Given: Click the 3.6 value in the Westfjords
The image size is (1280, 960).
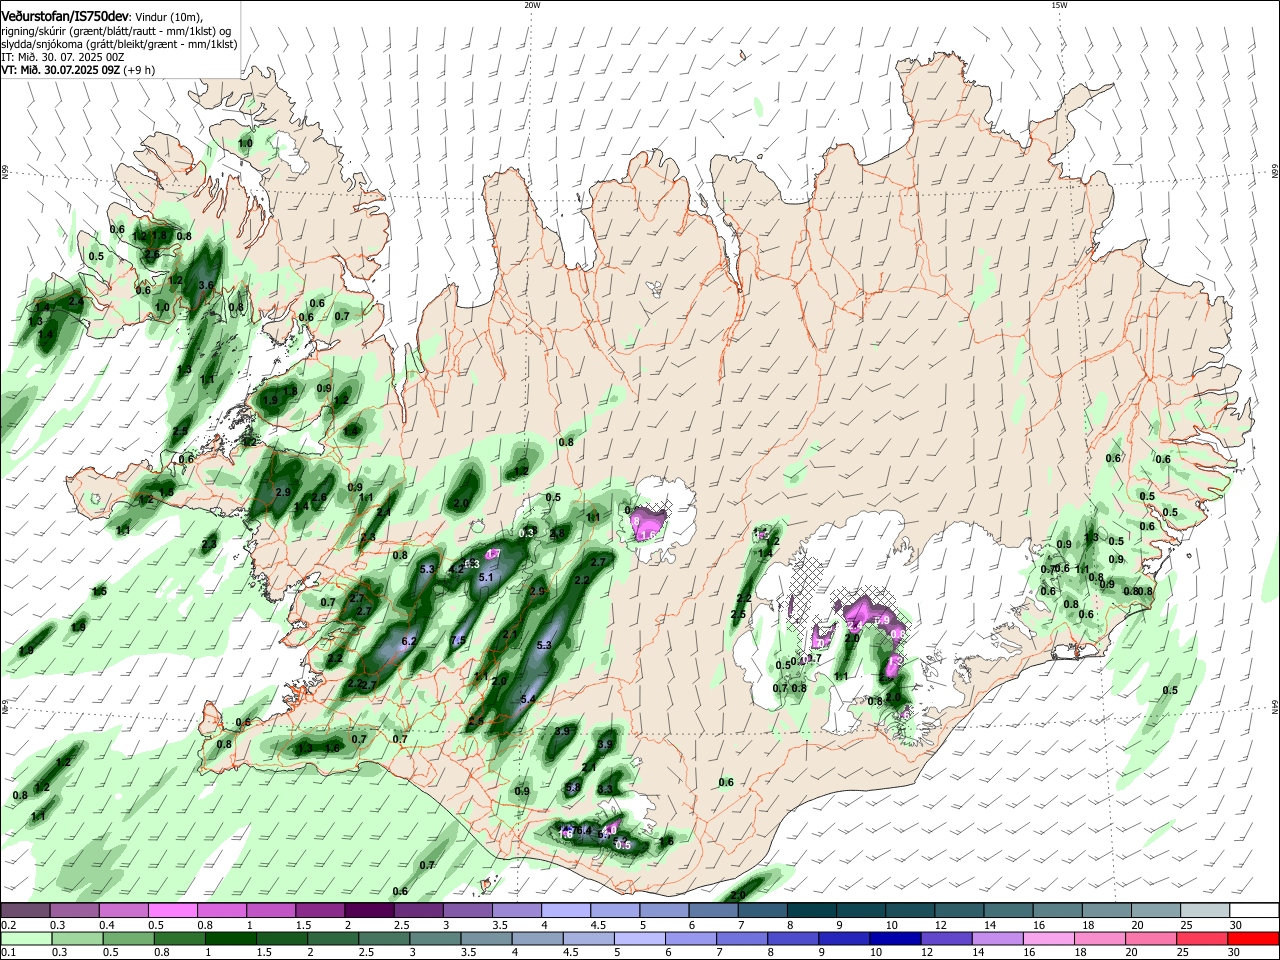Looking at the screenshot, I should pyautogui.click(x=207, y=285).
